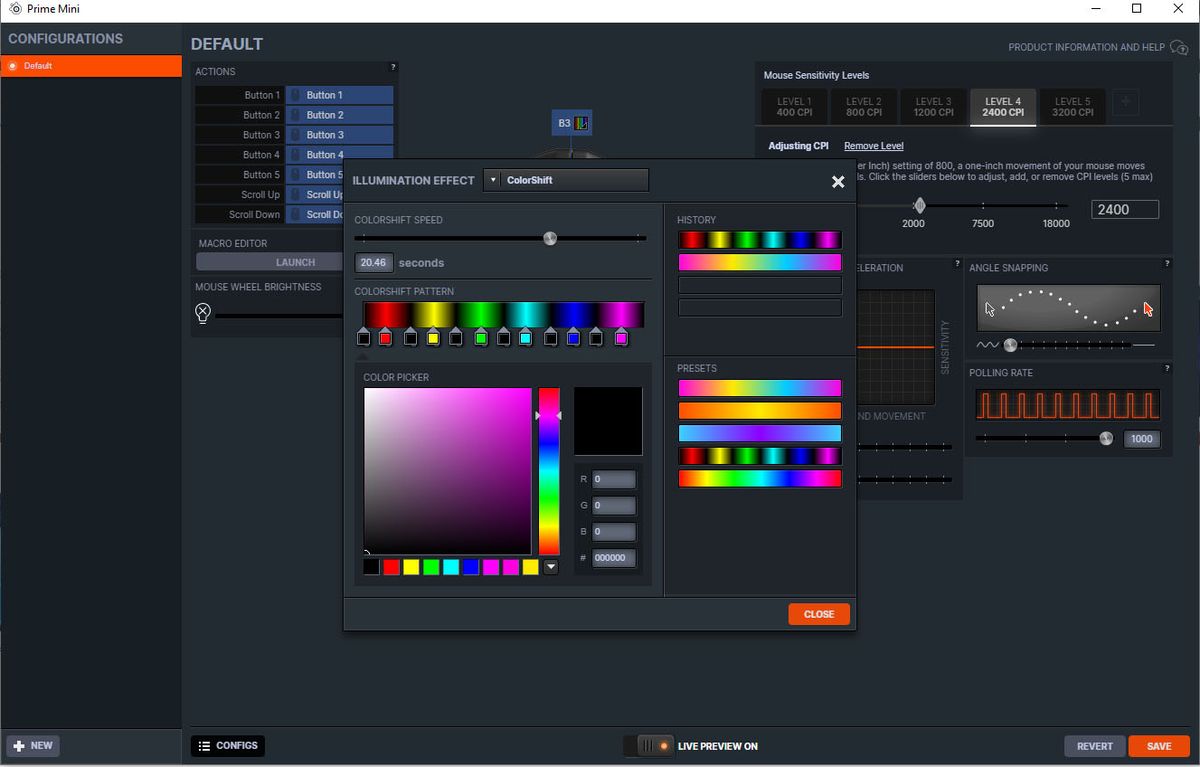Click the angle snapping wave icon

pos(987,345)
